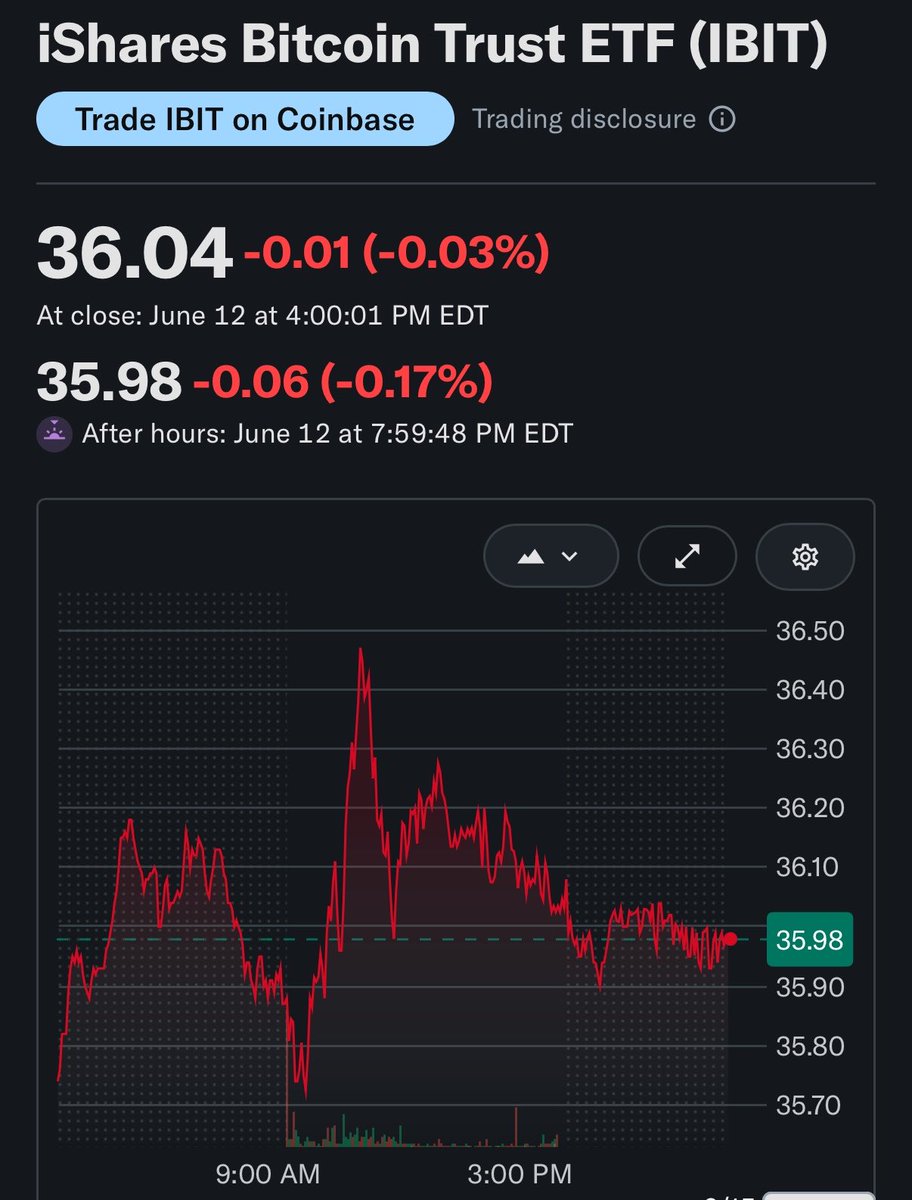Click the 36.50 axis label
The width and height of the screenshot is (912, 1200).
810,631
